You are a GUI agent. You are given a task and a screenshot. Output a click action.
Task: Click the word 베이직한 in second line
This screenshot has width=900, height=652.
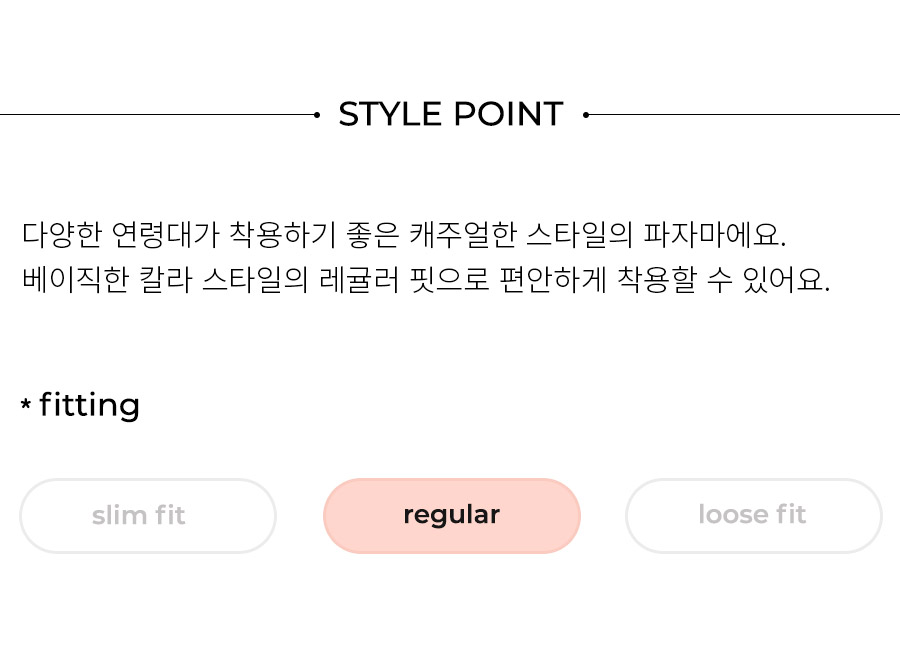76,280
